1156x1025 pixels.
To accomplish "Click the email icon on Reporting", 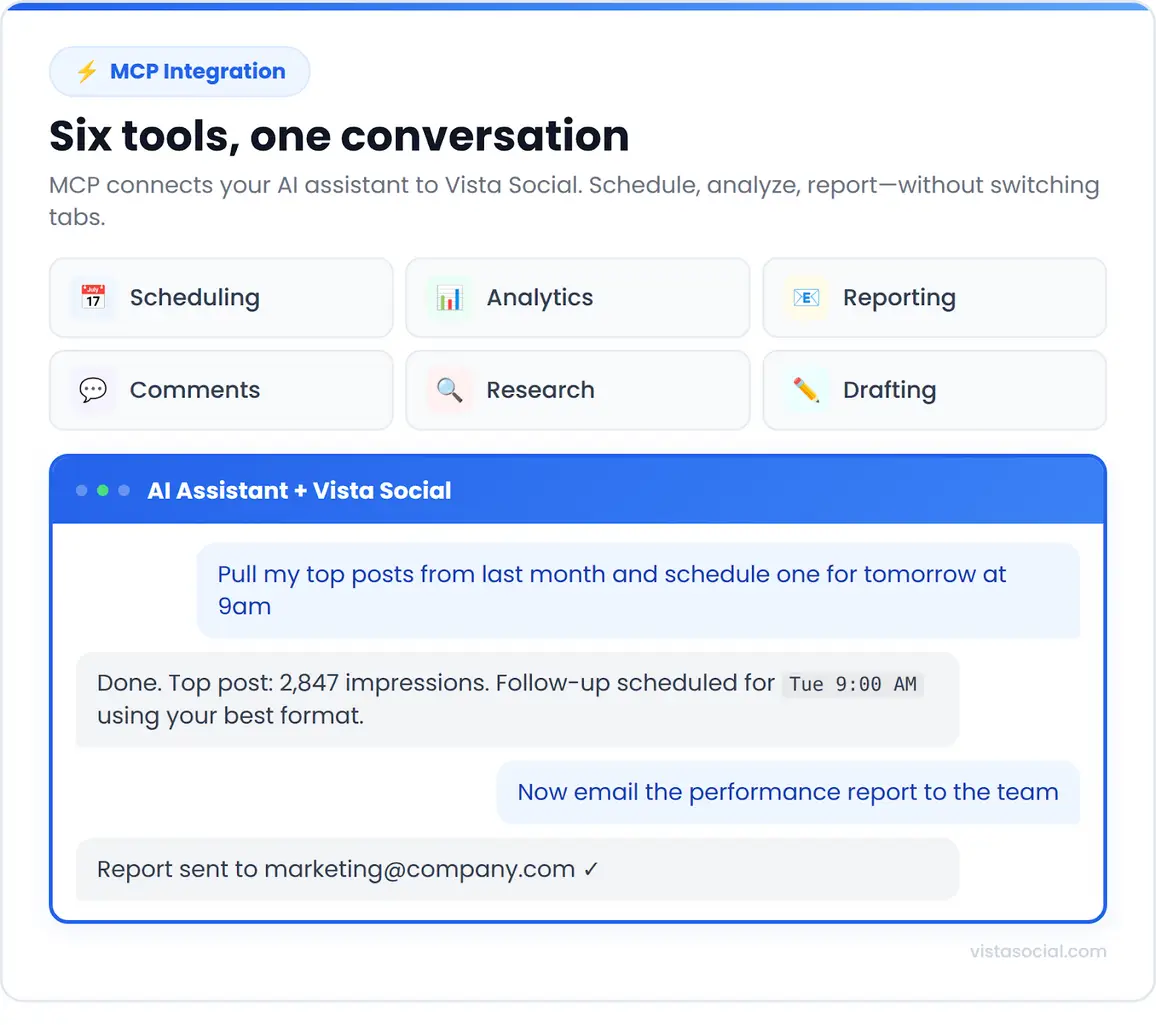I will [805, 298].
